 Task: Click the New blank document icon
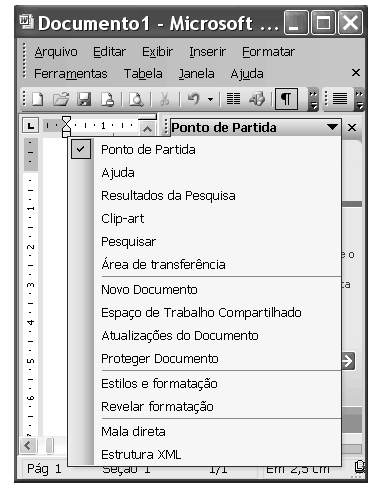pos(37,99)
